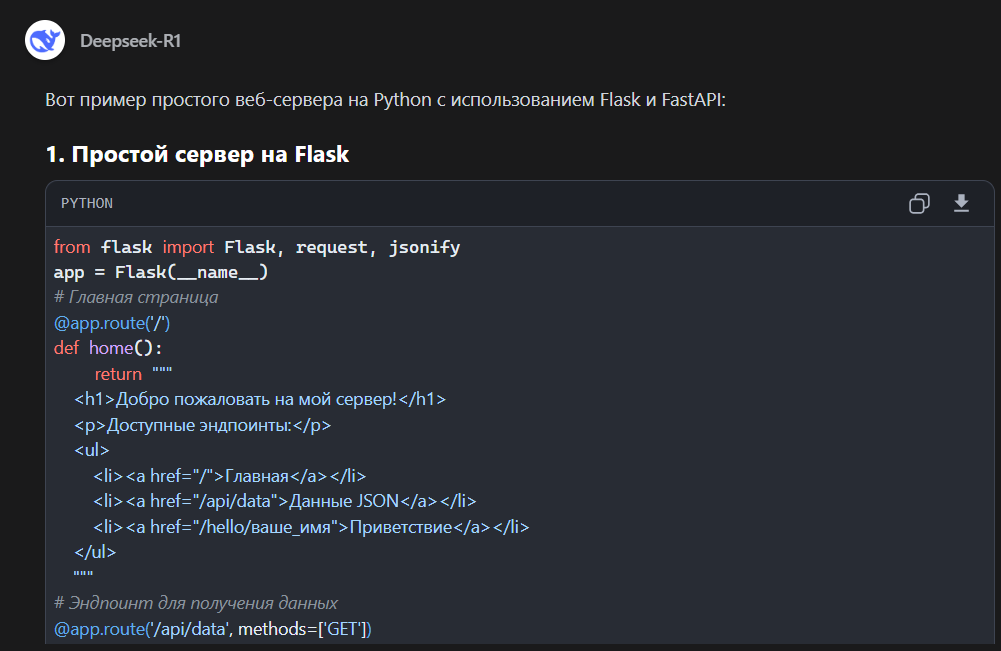
Task: Click the "Приветствие" list item line
Action: click(311, 527)
